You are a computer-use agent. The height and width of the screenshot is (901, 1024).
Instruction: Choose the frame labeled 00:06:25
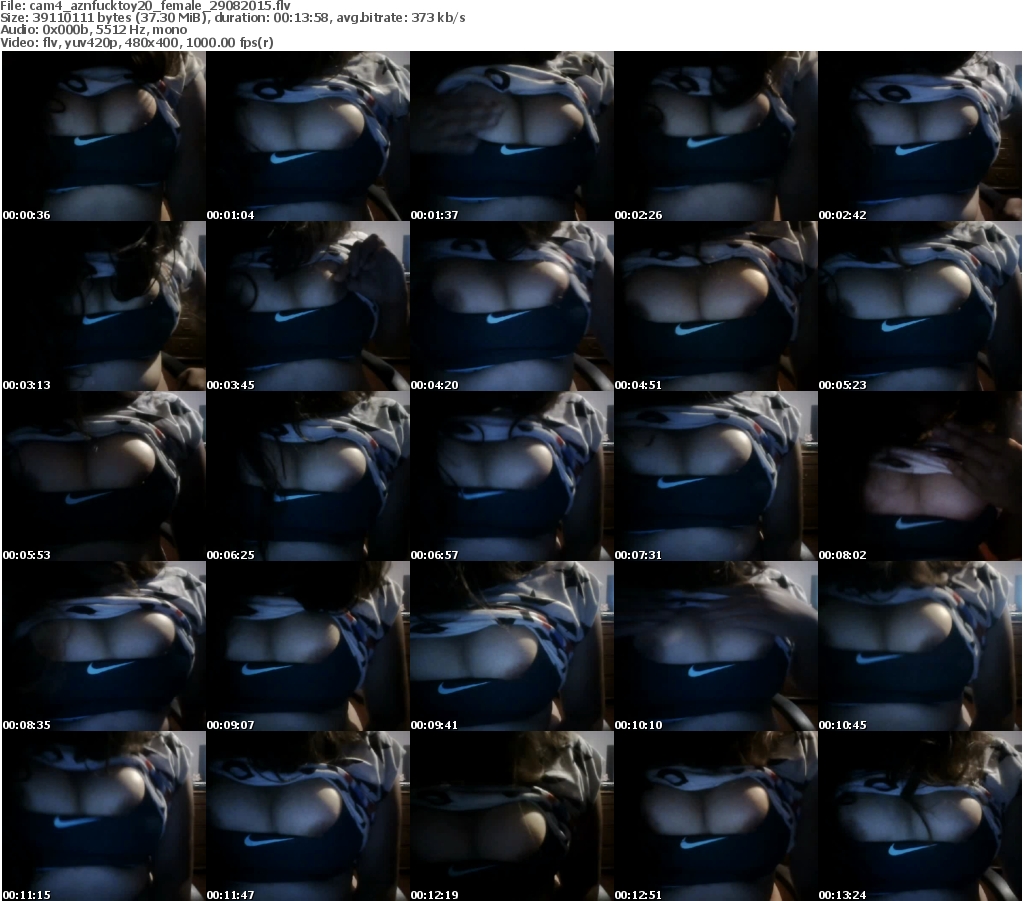308,476
